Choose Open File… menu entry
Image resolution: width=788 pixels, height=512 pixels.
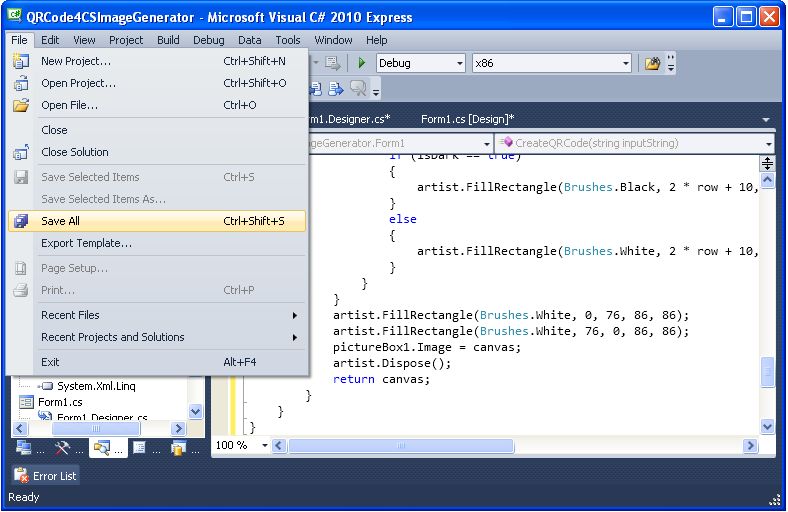point(156,106)
